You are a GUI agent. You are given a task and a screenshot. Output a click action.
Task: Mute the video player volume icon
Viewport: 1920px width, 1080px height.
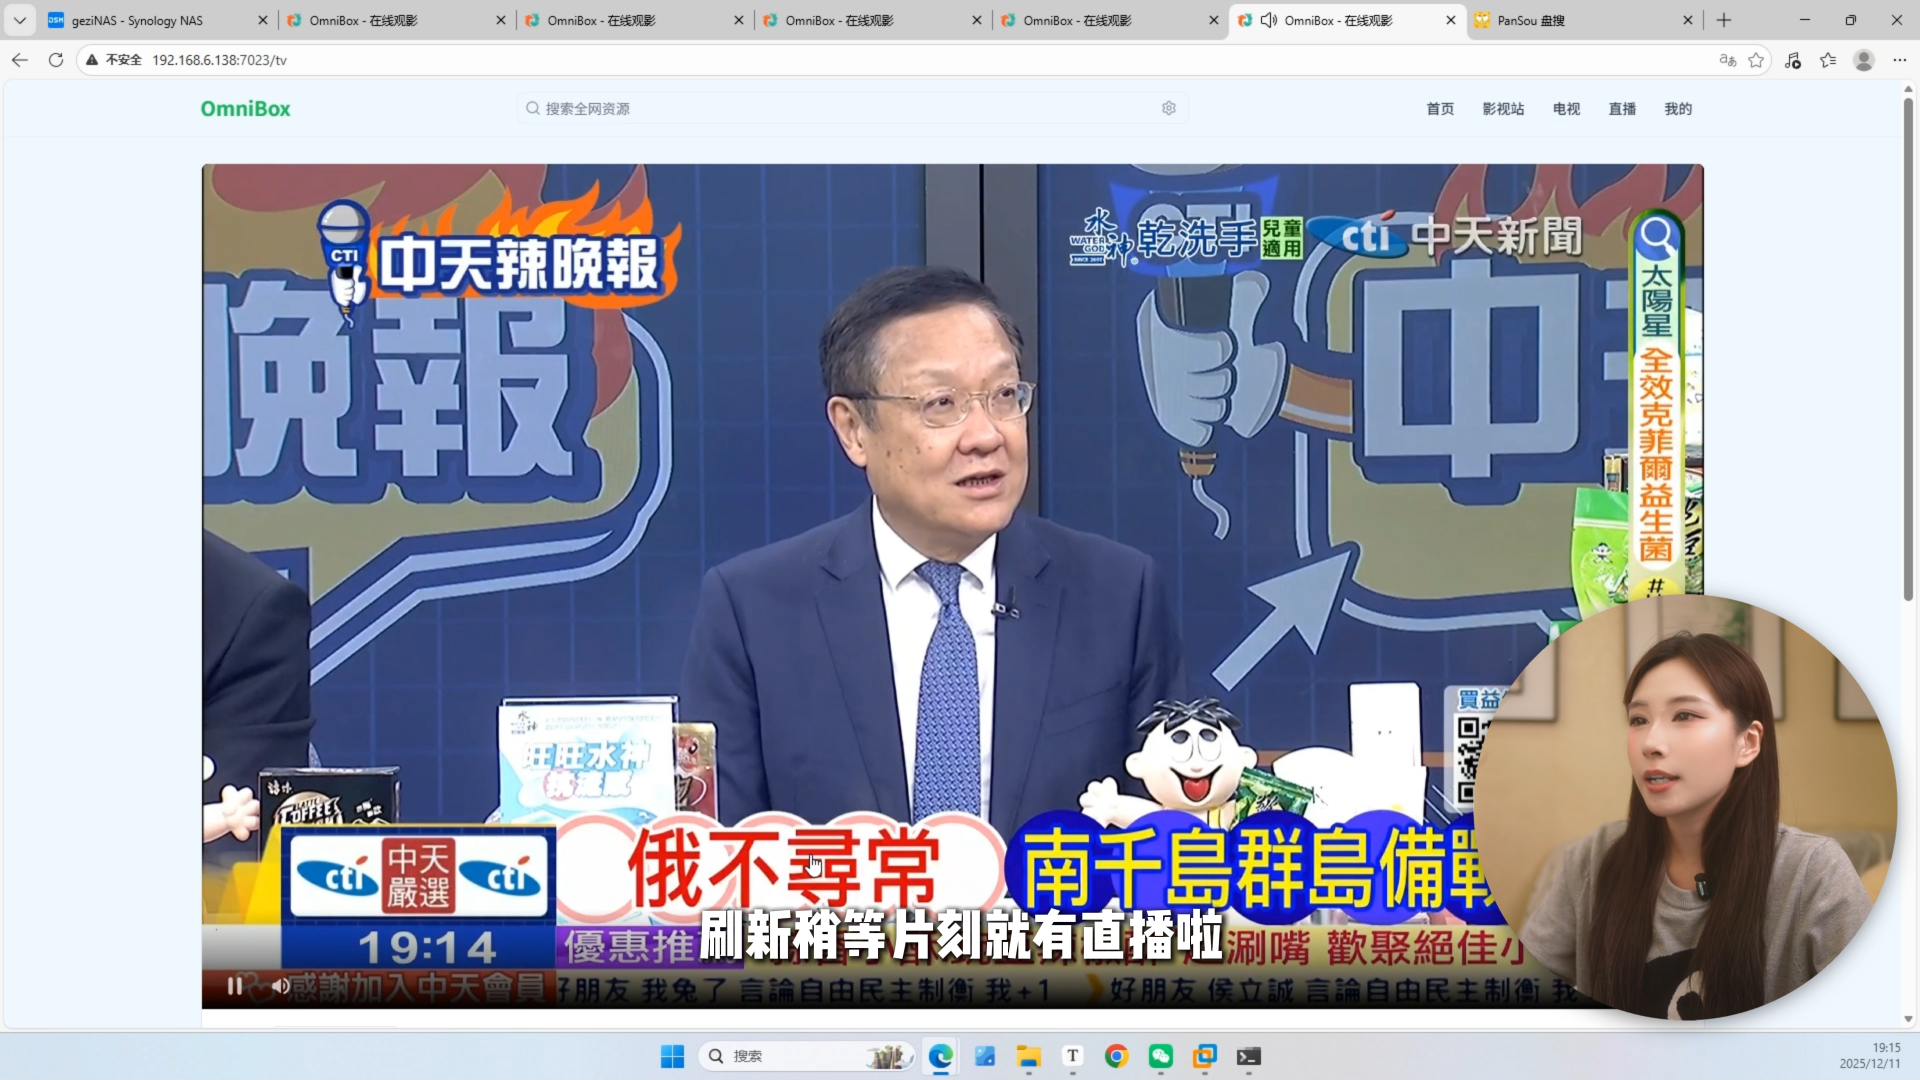click(x=280, y=986)
